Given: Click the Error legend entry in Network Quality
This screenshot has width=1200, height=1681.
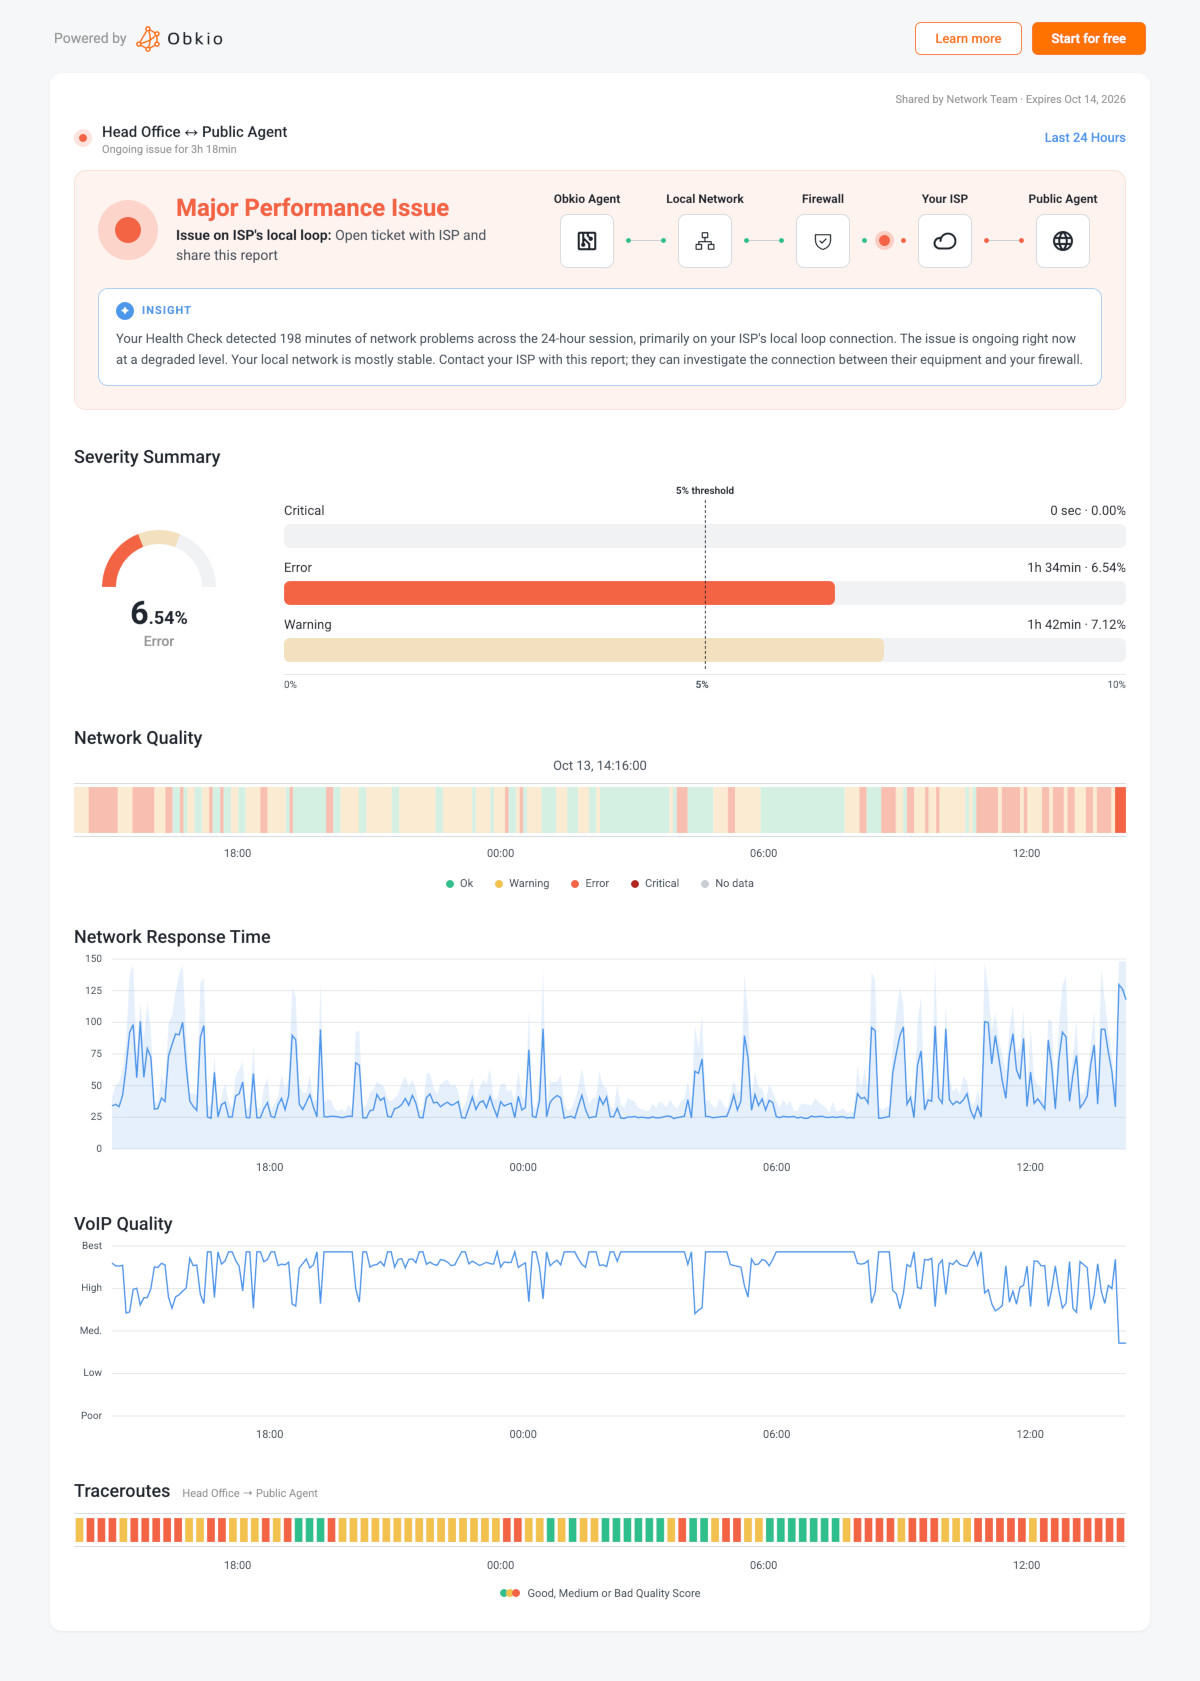Looking at the screenshot, I should [590, 884].
